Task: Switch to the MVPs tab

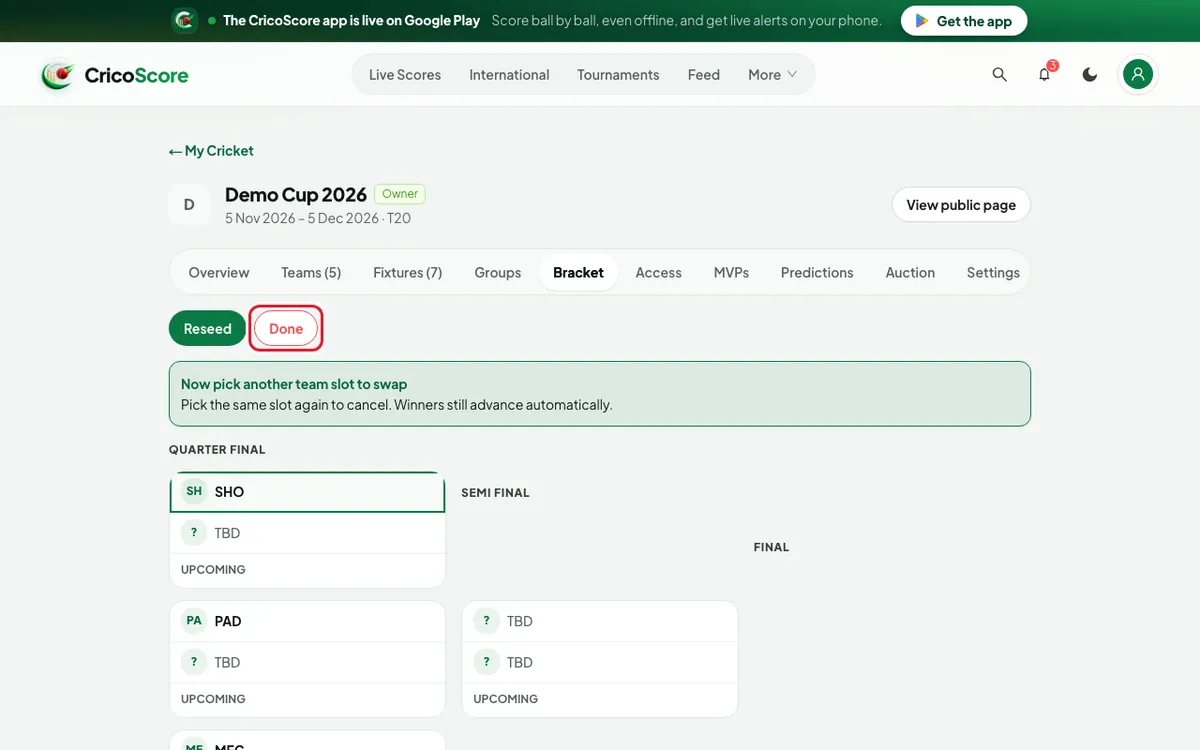Action: 731,272
